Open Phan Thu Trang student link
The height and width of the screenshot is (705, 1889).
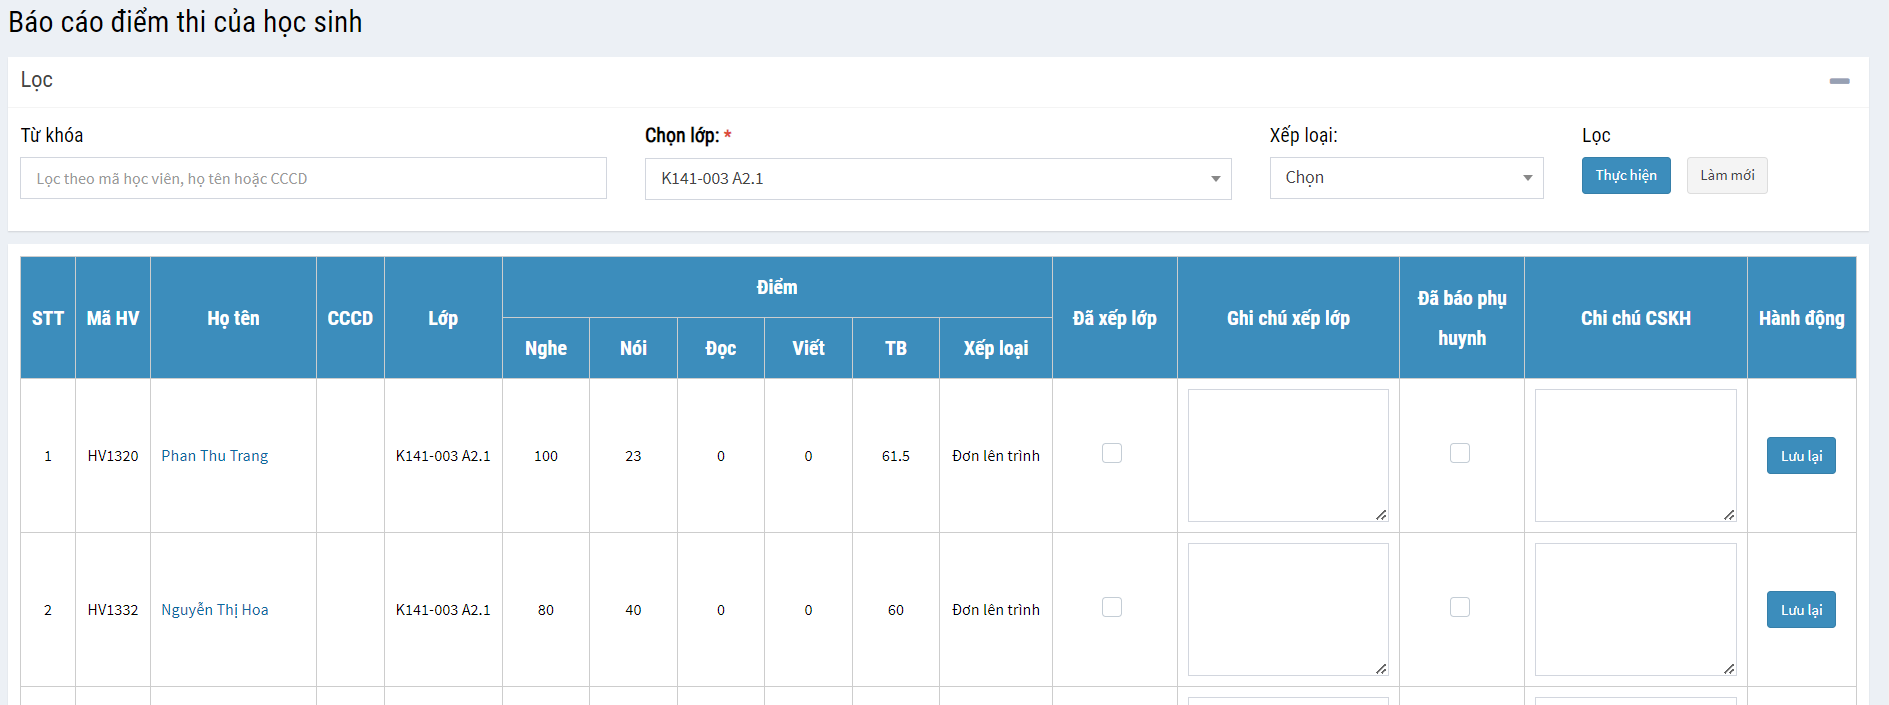(215, 456)
